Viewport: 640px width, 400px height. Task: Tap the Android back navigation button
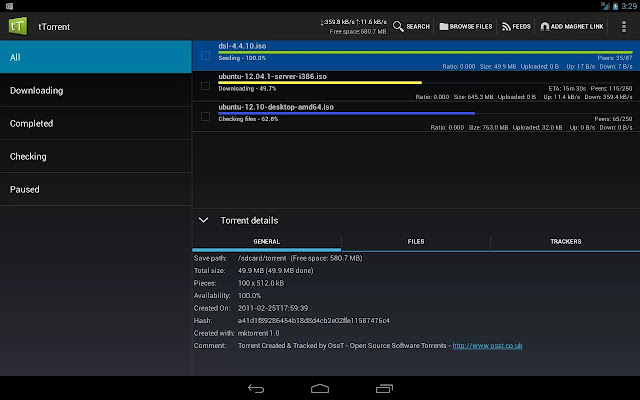256,389
